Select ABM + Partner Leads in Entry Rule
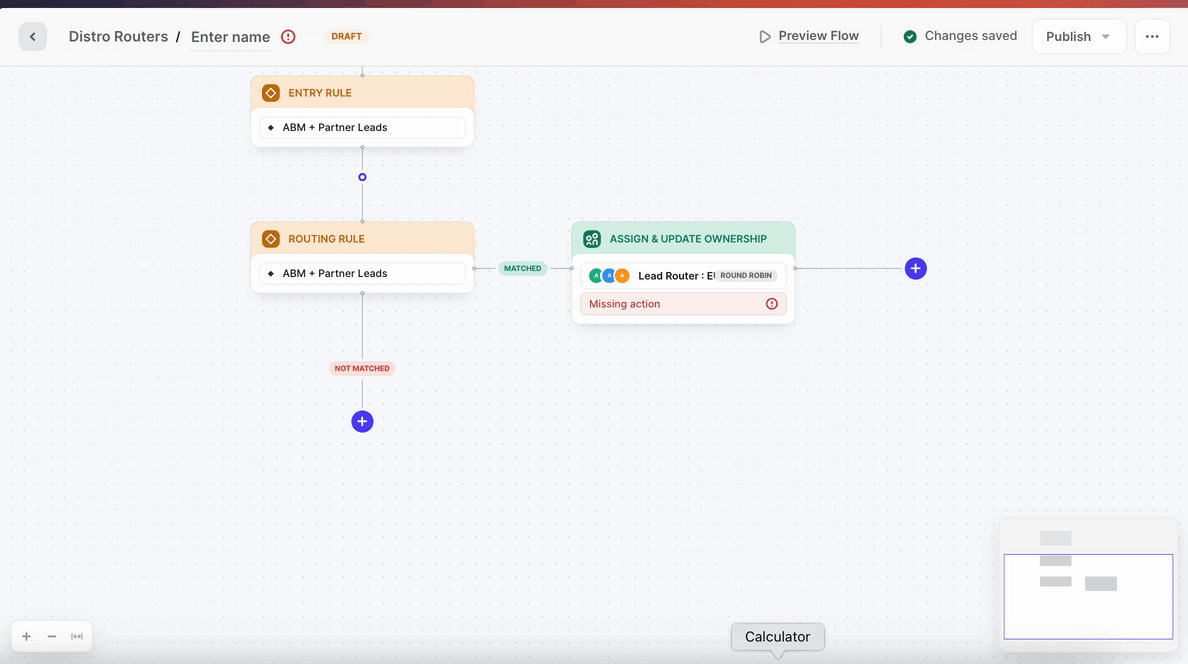Image resolution: width=1188 pixels, height=664 pixels. point(362,128)
